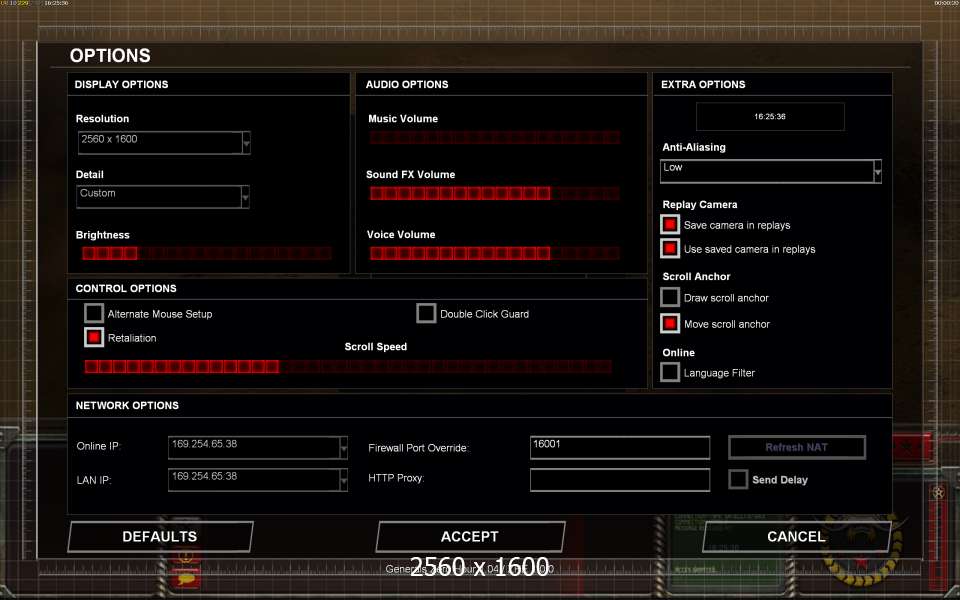This screenshot has height=600, width=960.
Task: Click the Firewall Port Override field
Action: (620, 448)
